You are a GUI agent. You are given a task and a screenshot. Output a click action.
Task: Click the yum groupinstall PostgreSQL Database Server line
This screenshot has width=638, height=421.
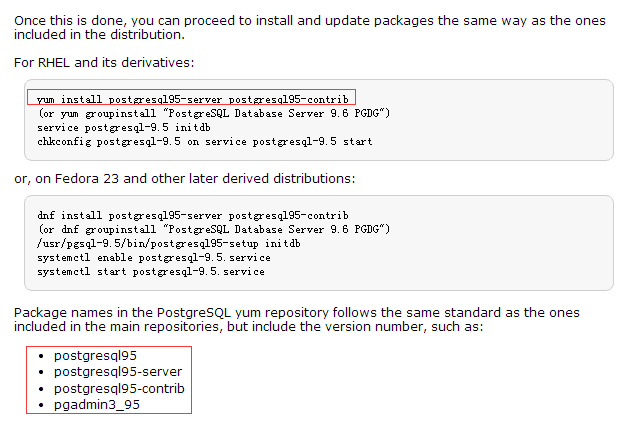214,114
